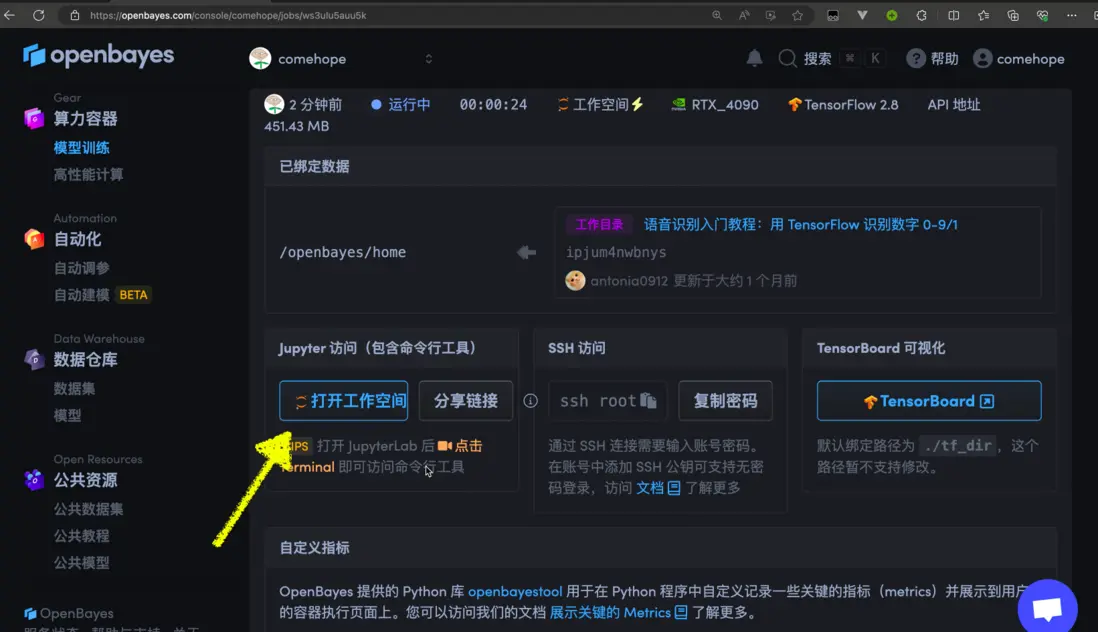
Task: Click the browser read aloud icon
Action: (744, 15)
